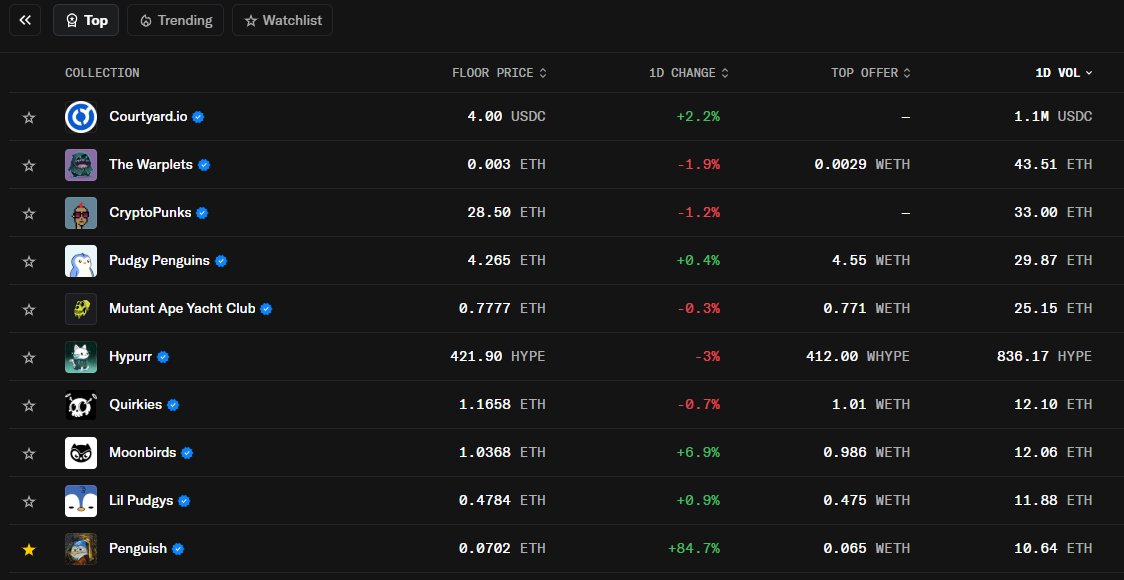Click Hypurr top offer 412.00 WHYPE
1124x580 pixels.
tap(858, 356)
